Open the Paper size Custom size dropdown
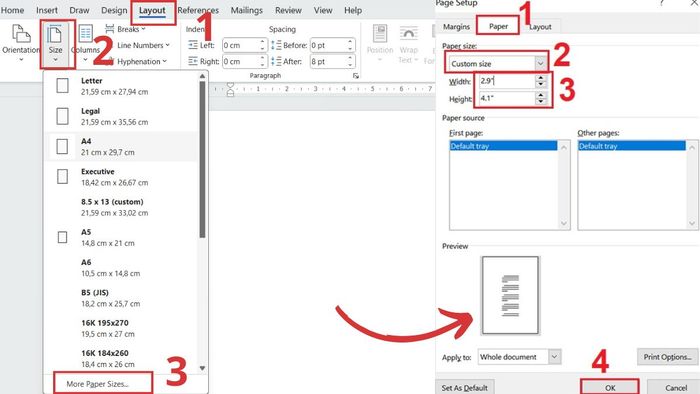This screenshot has height=394, width=700. click(x=497, y=64)
